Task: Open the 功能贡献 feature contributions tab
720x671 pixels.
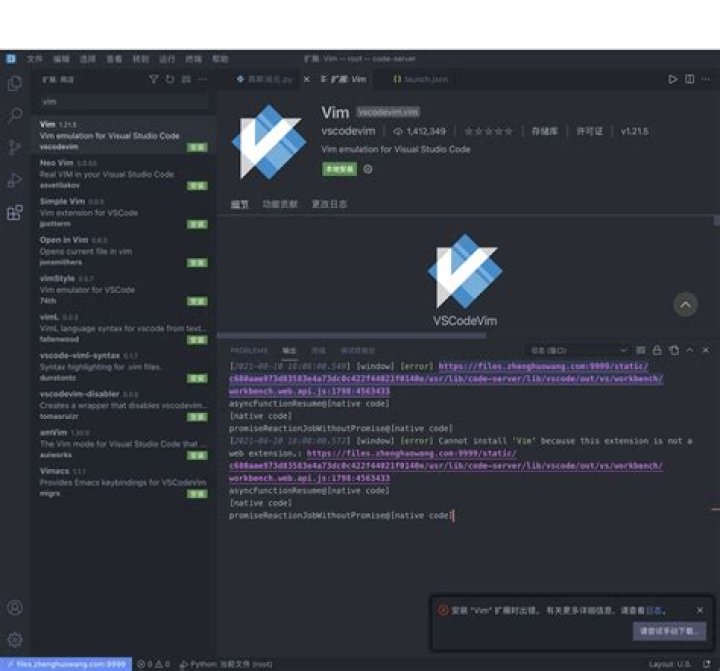Action: coord(280,204)
